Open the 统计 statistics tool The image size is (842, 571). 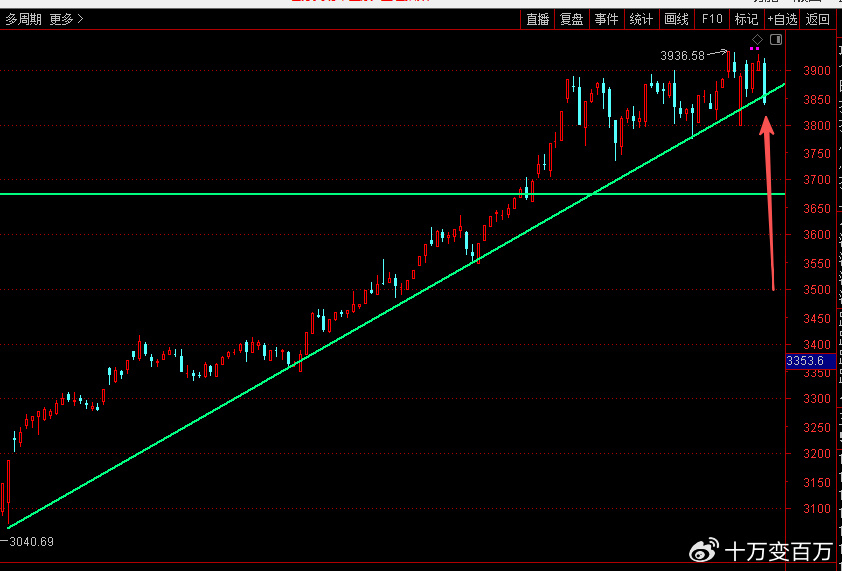pyautogui.click(x=641, y=19)
